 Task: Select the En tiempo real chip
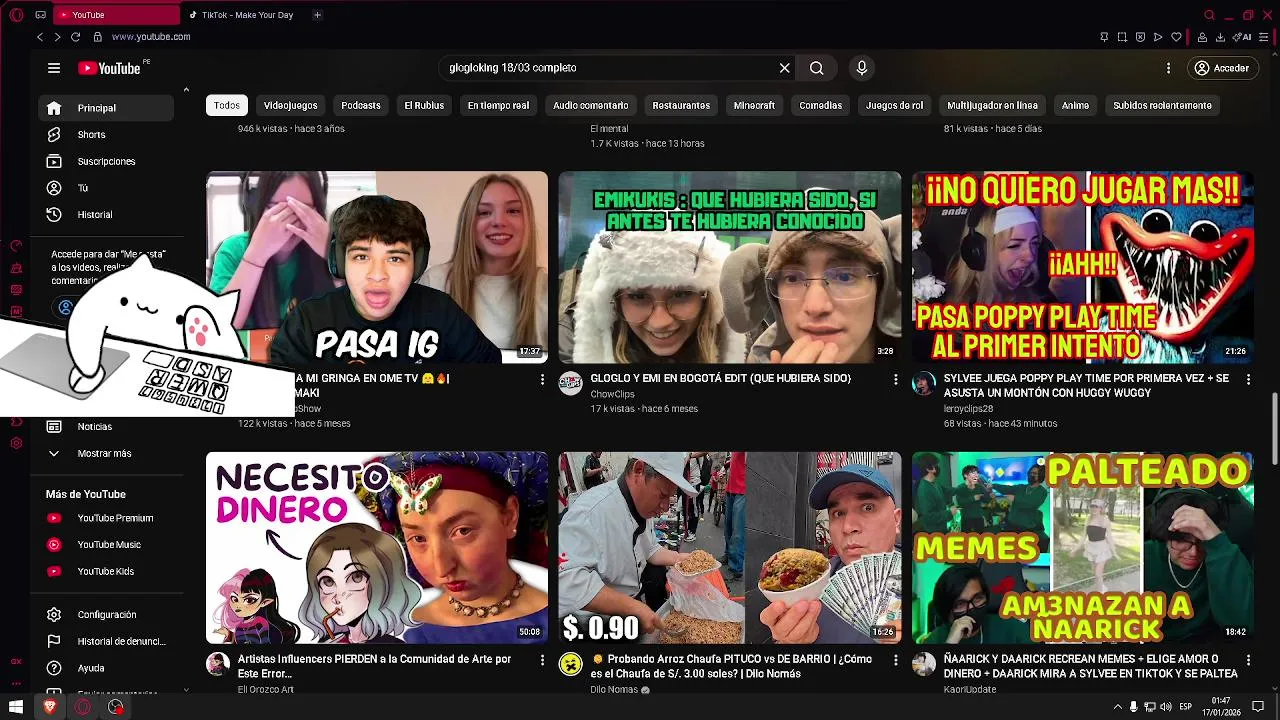[x=498, y=105]
